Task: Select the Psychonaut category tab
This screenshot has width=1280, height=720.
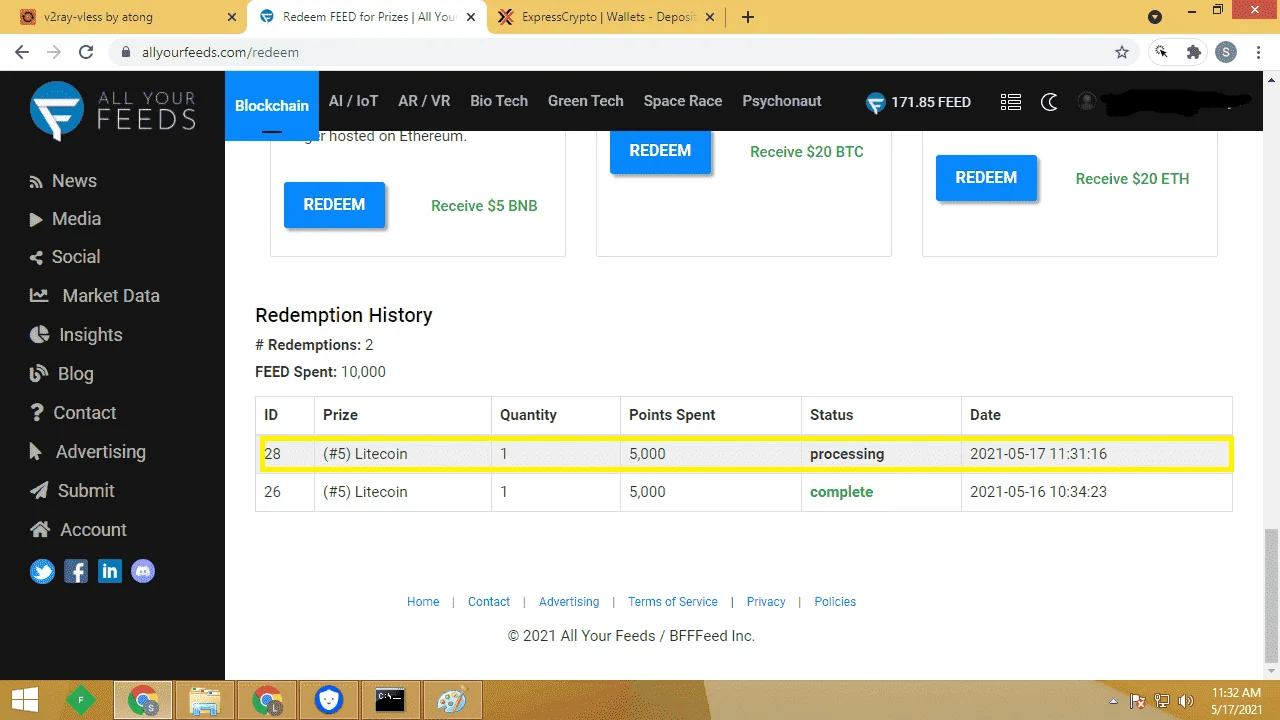Action: (782, 101)
